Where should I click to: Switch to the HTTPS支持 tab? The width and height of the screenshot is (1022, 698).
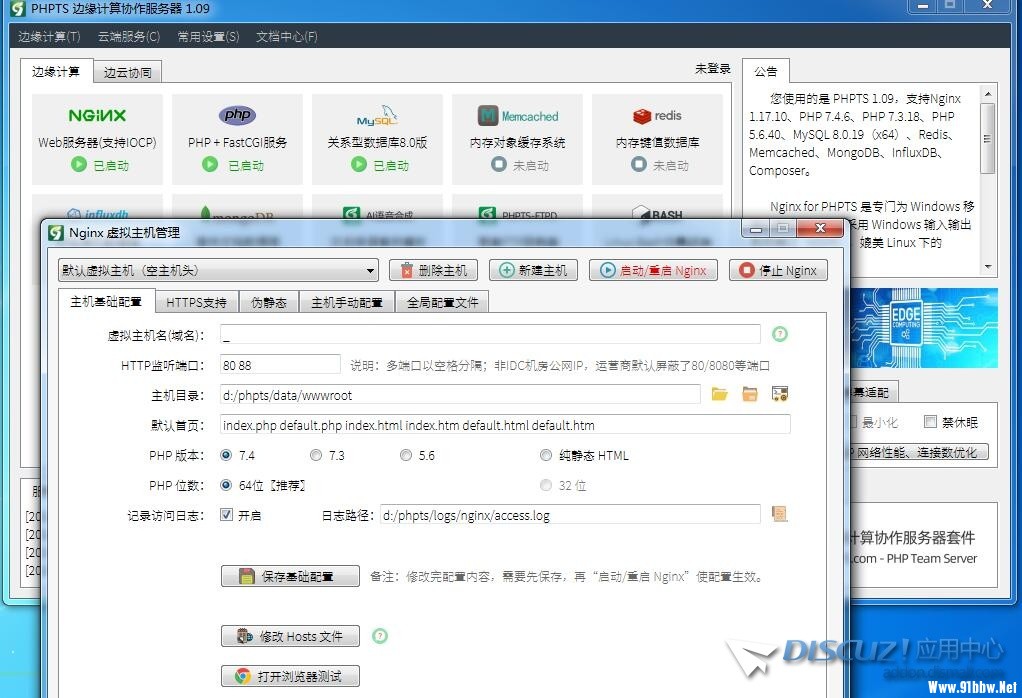(x=196, y=302)
